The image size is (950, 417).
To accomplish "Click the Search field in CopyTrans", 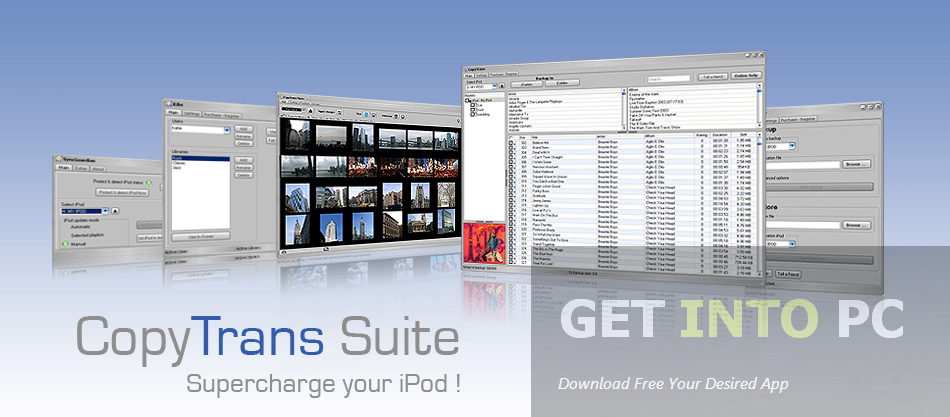I will (669, 79).
